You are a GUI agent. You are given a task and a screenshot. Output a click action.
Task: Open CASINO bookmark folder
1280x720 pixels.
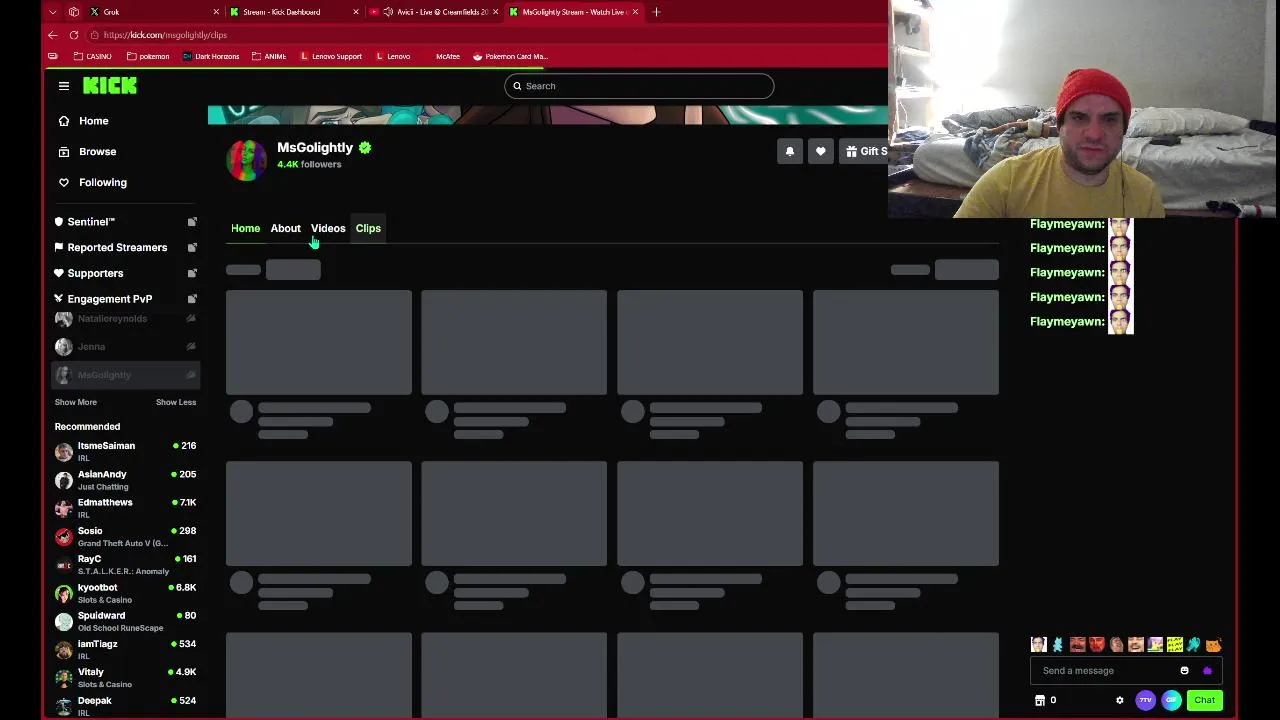point(93,56)
